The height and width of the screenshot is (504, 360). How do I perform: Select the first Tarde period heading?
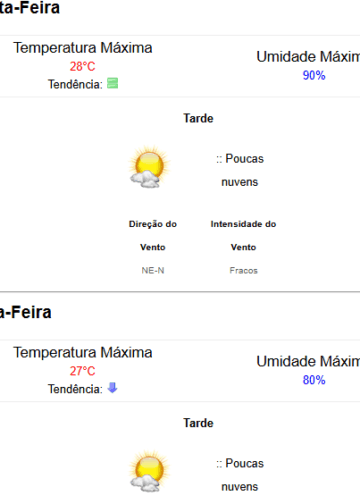[x=198, y=118]
